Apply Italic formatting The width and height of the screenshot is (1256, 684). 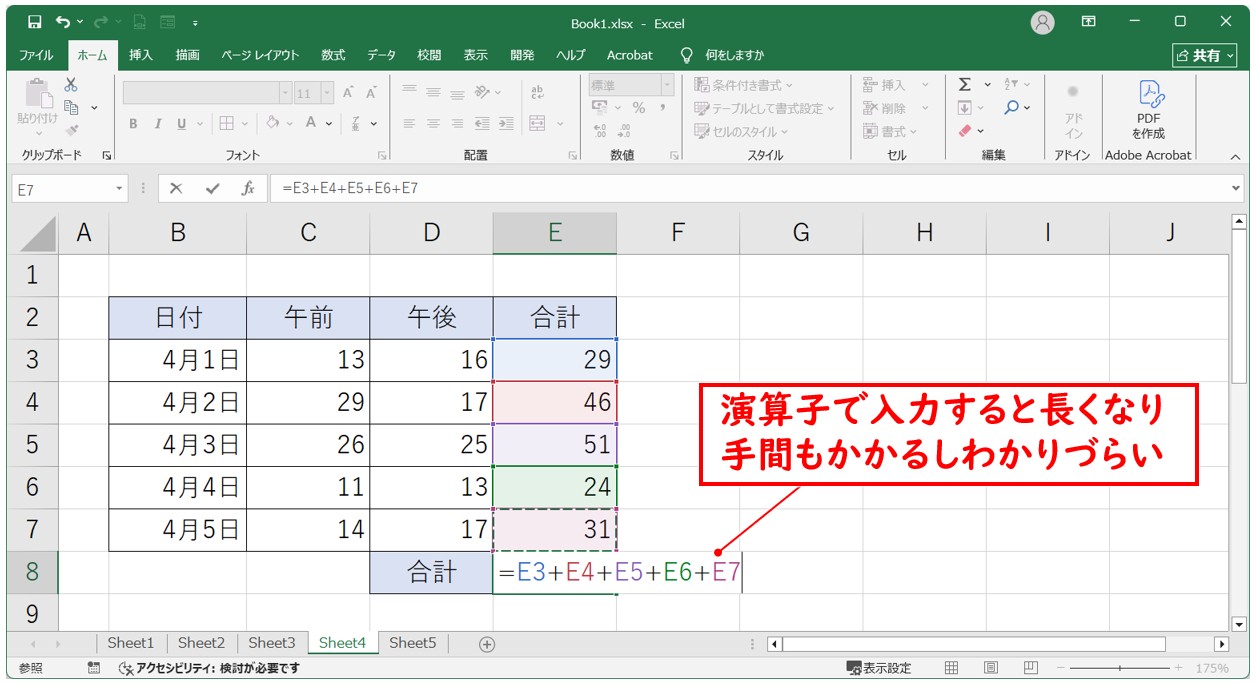[x=158, y=122]
